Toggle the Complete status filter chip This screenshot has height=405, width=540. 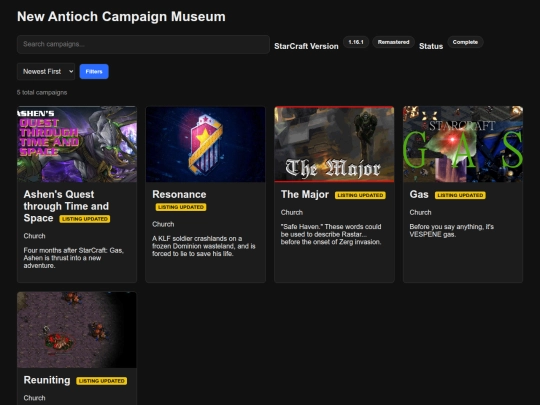click(465, 42)
